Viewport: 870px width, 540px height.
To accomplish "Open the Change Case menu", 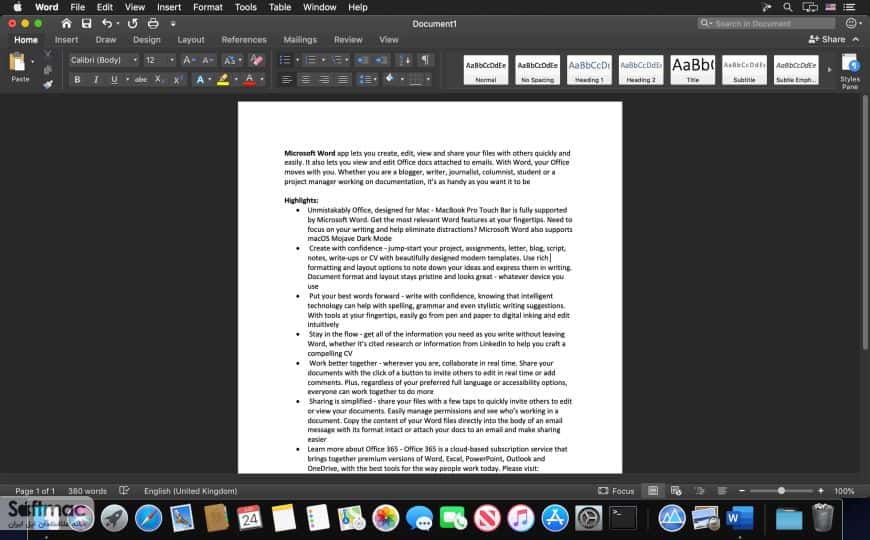I will (232, 60).
